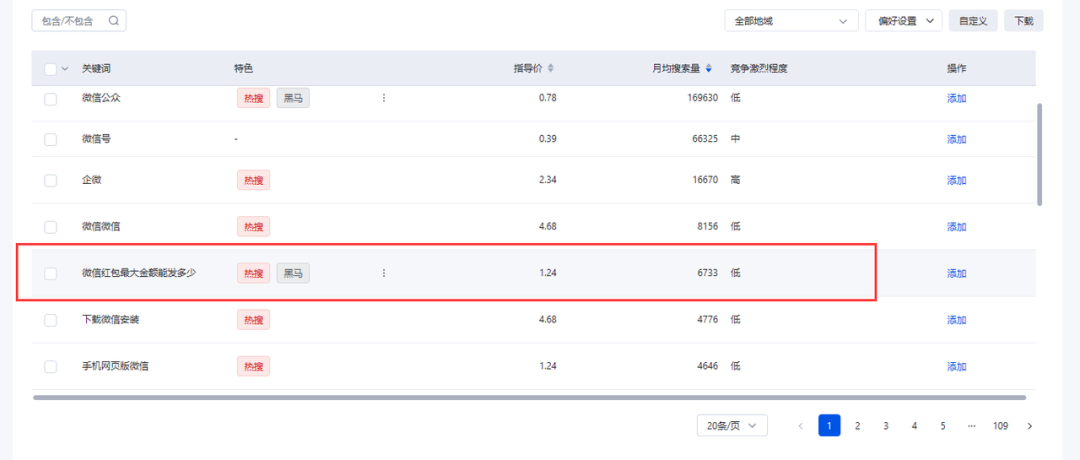1080x460 pixels.
Task: Click the 特色 column header
Action: [244, 69]
